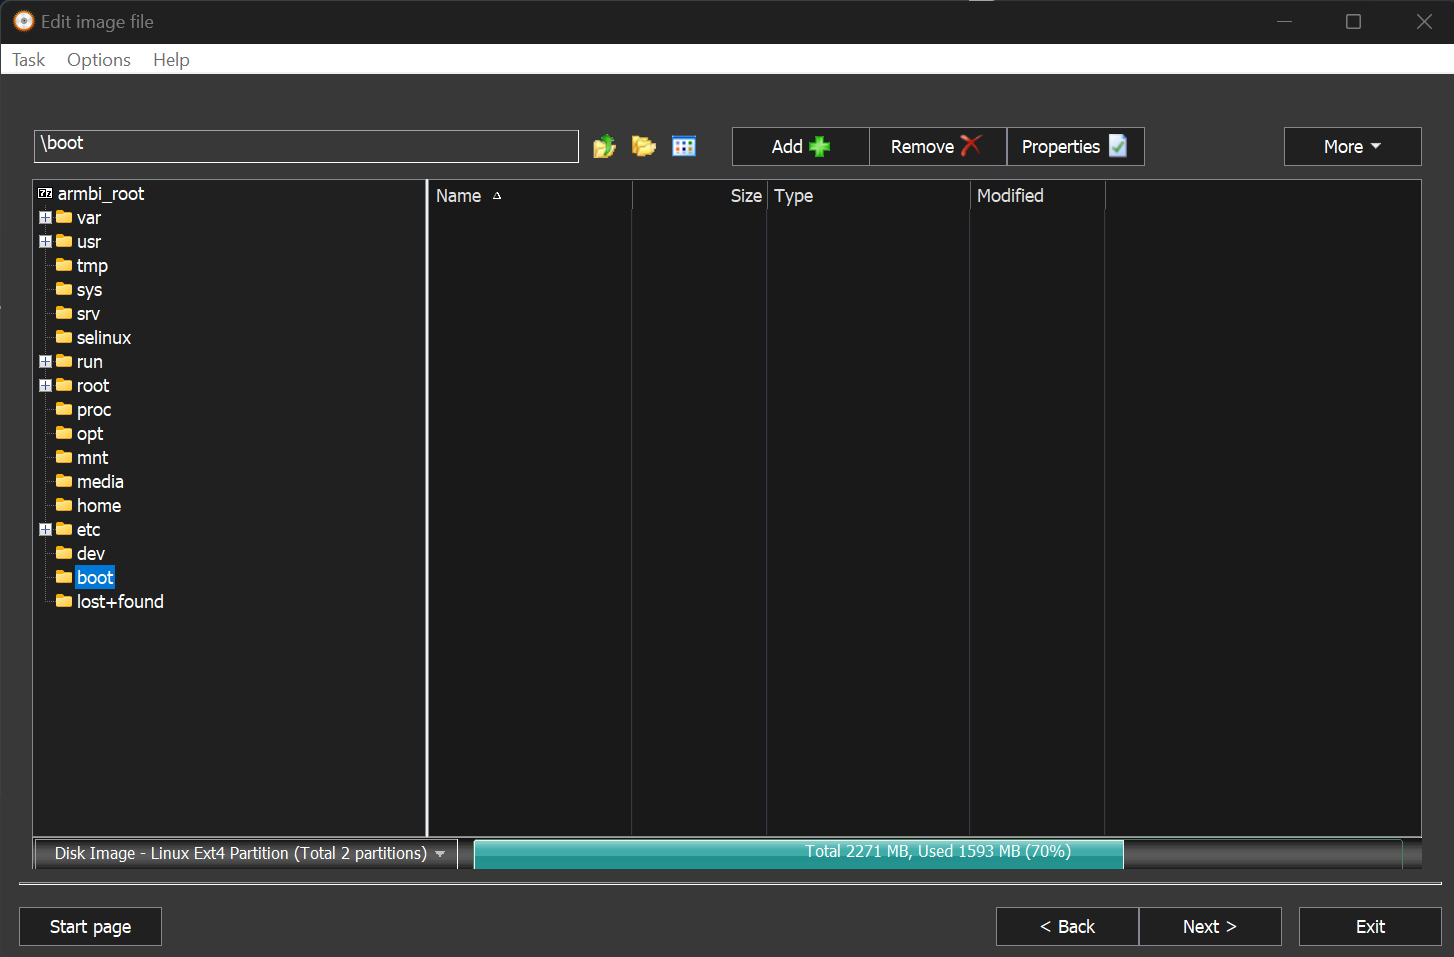Maximize the Edit image file window
The height and width of the screenshot is (957, 1454).
pos(1353,21)
